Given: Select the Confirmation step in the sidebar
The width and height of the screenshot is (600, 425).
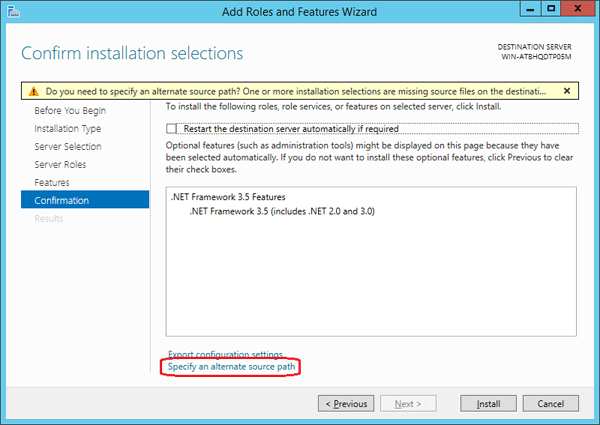Looking at the screenshot, I should (x=61, y=201).
